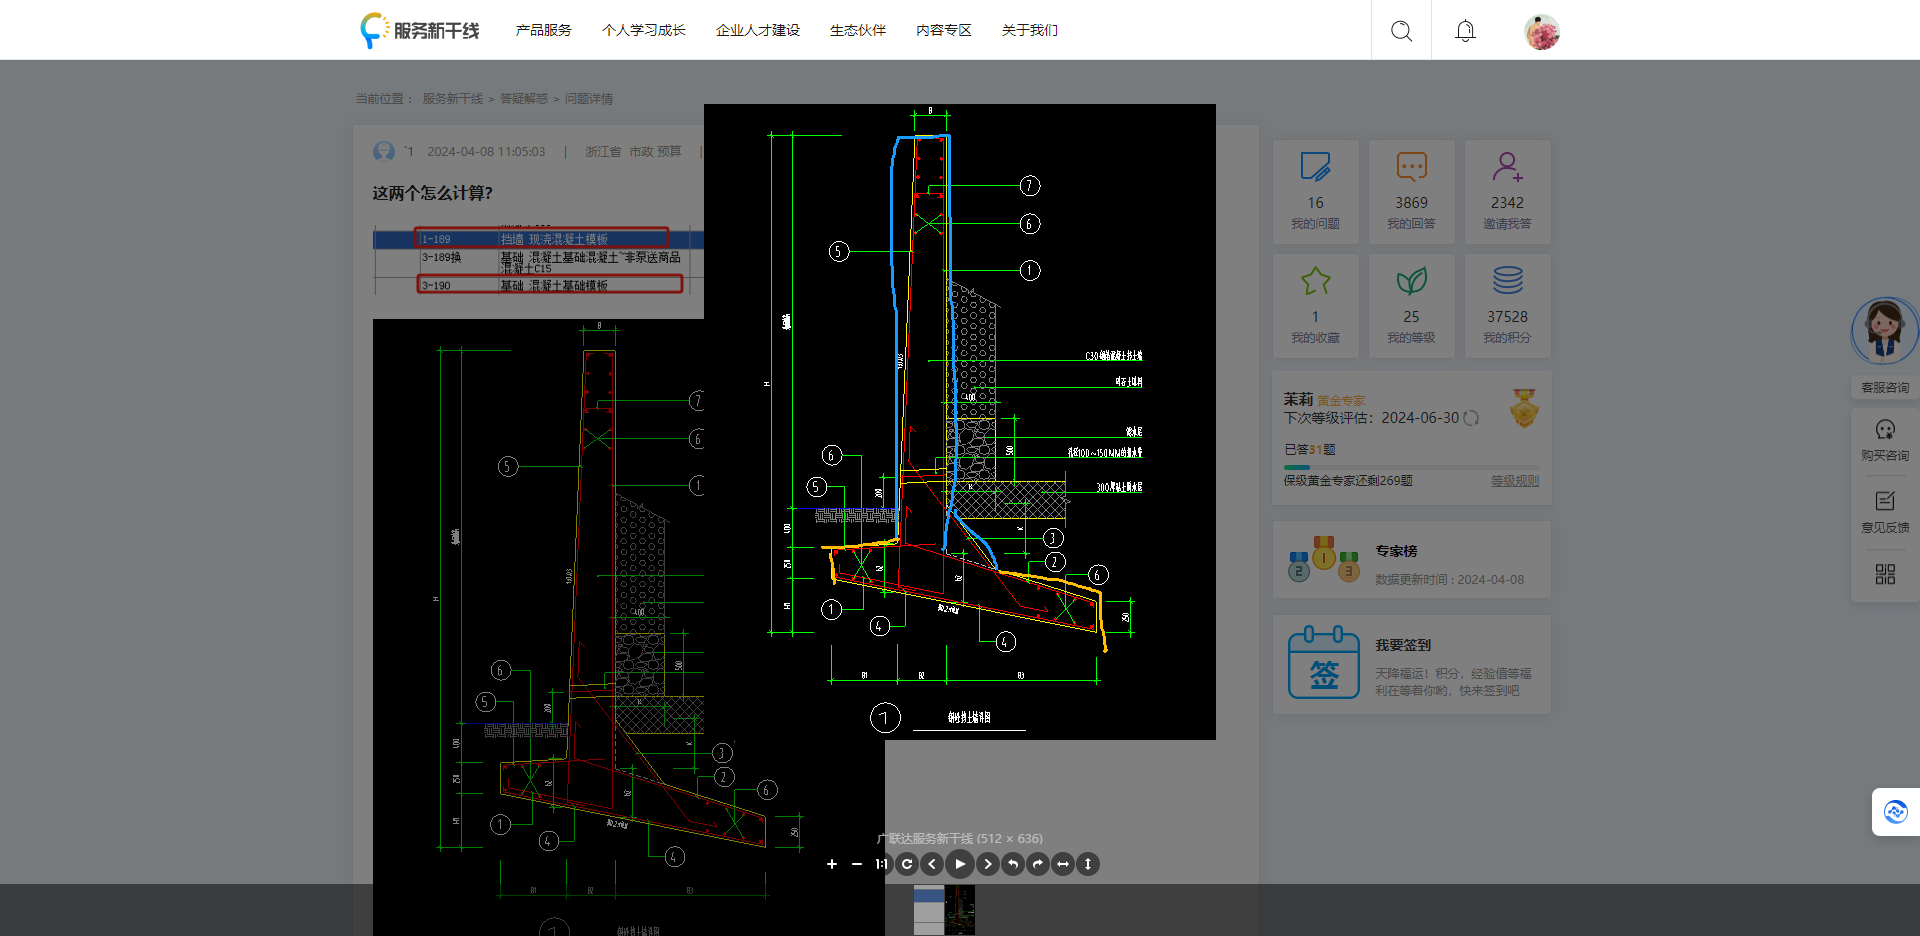Open the user avatar profile menu

point(1542,32)
